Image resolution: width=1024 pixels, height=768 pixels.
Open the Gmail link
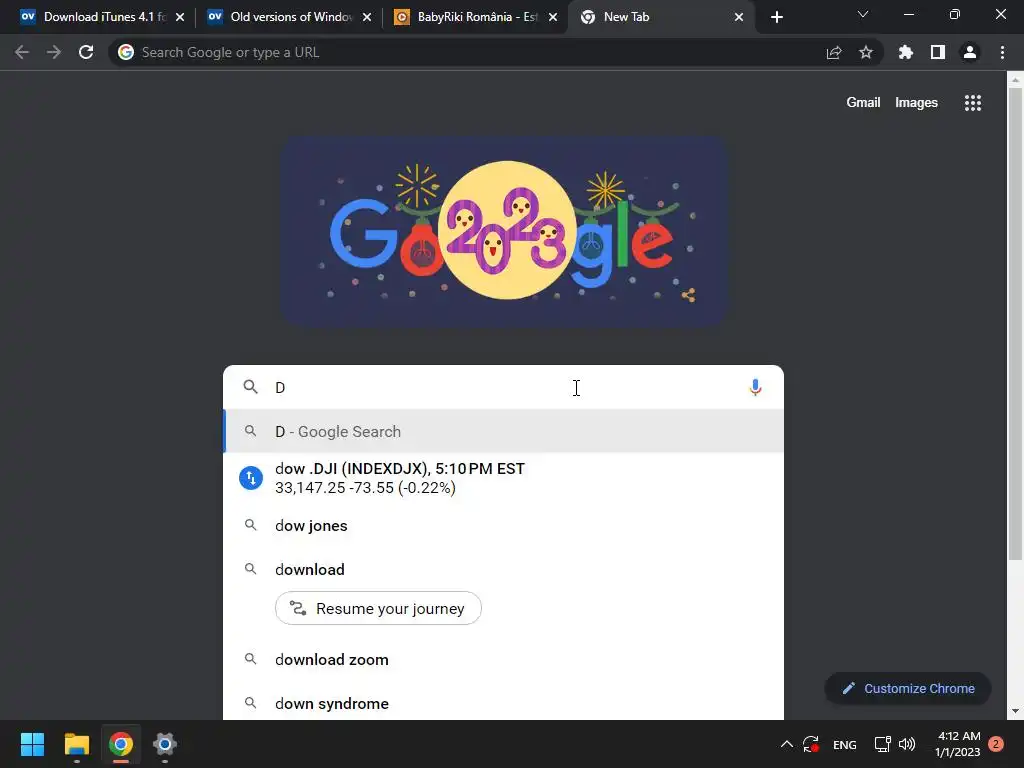[863, 103]
